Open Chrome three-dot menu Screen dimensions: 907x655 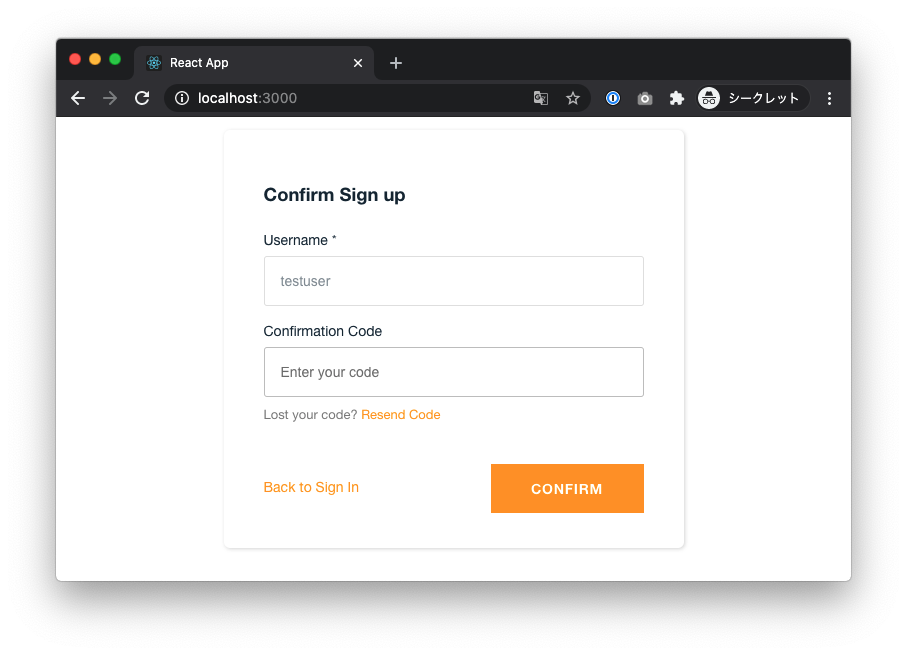(x=829, y=98)
